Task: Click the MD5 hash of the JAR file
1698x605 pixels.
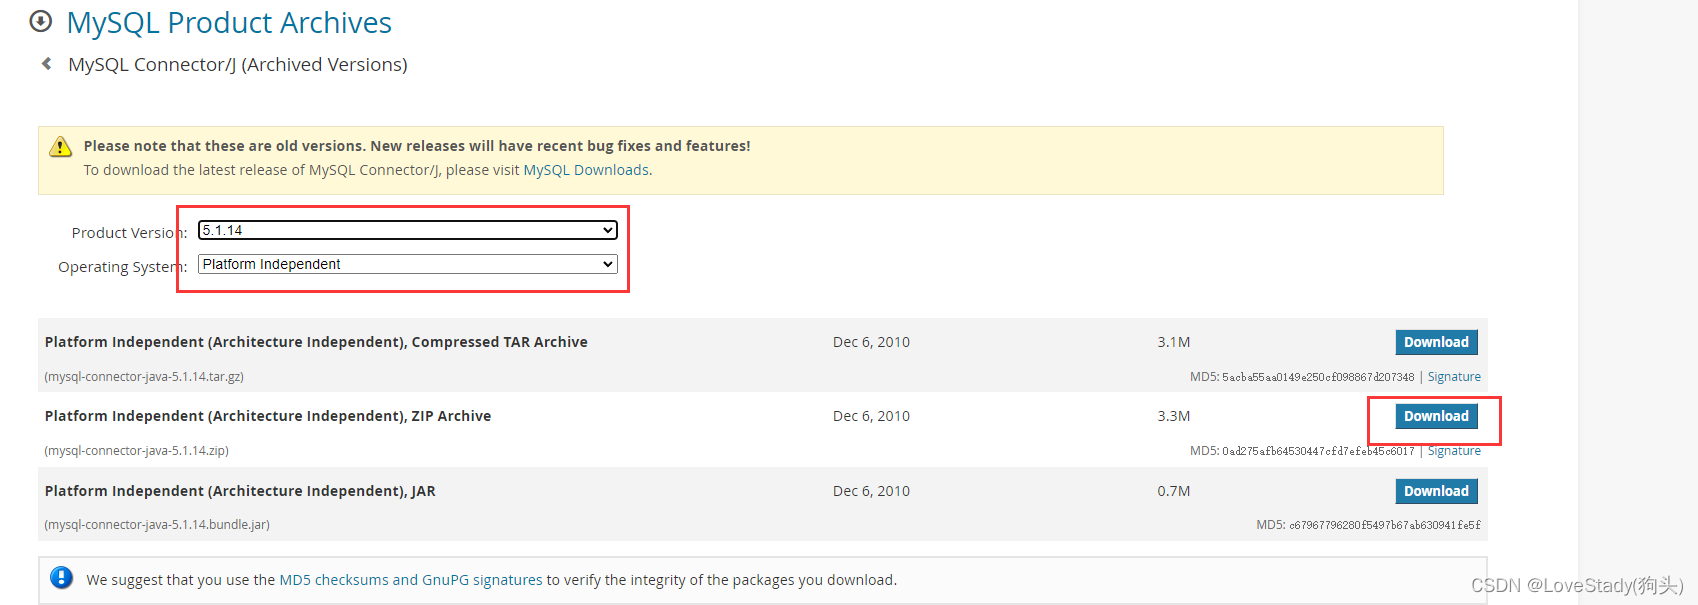Action: pos(1385,525)
